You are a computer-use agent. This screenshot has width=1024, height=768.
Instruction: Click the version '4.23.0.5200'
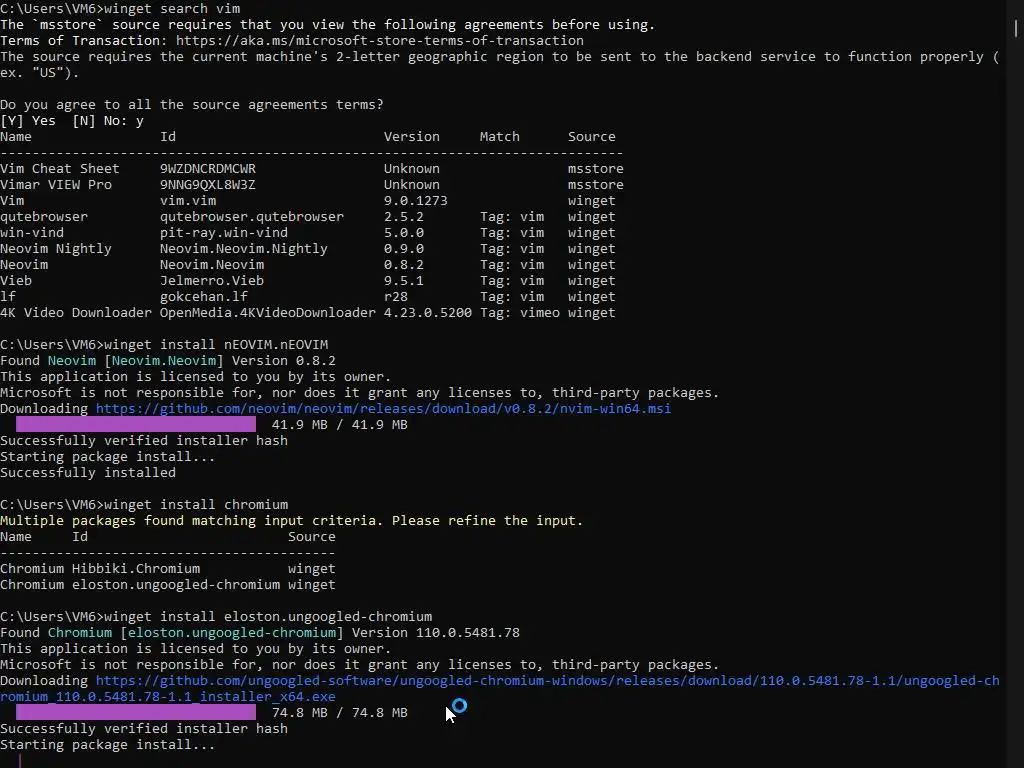pyautogui.click(x=428, y=313)
